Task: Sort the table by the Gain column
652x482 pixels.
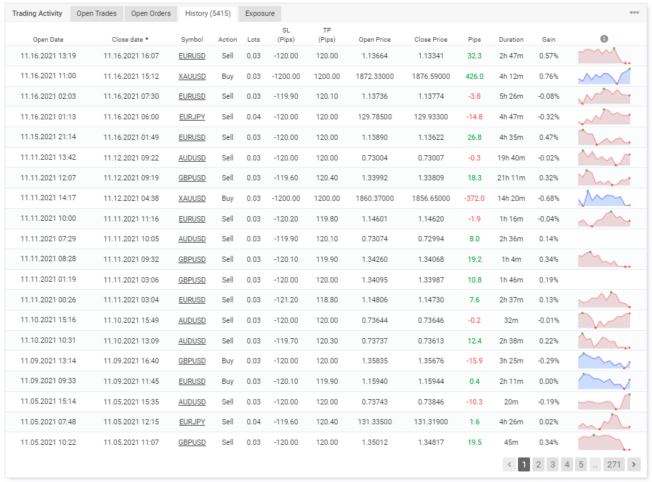Action: coord(547,39)
